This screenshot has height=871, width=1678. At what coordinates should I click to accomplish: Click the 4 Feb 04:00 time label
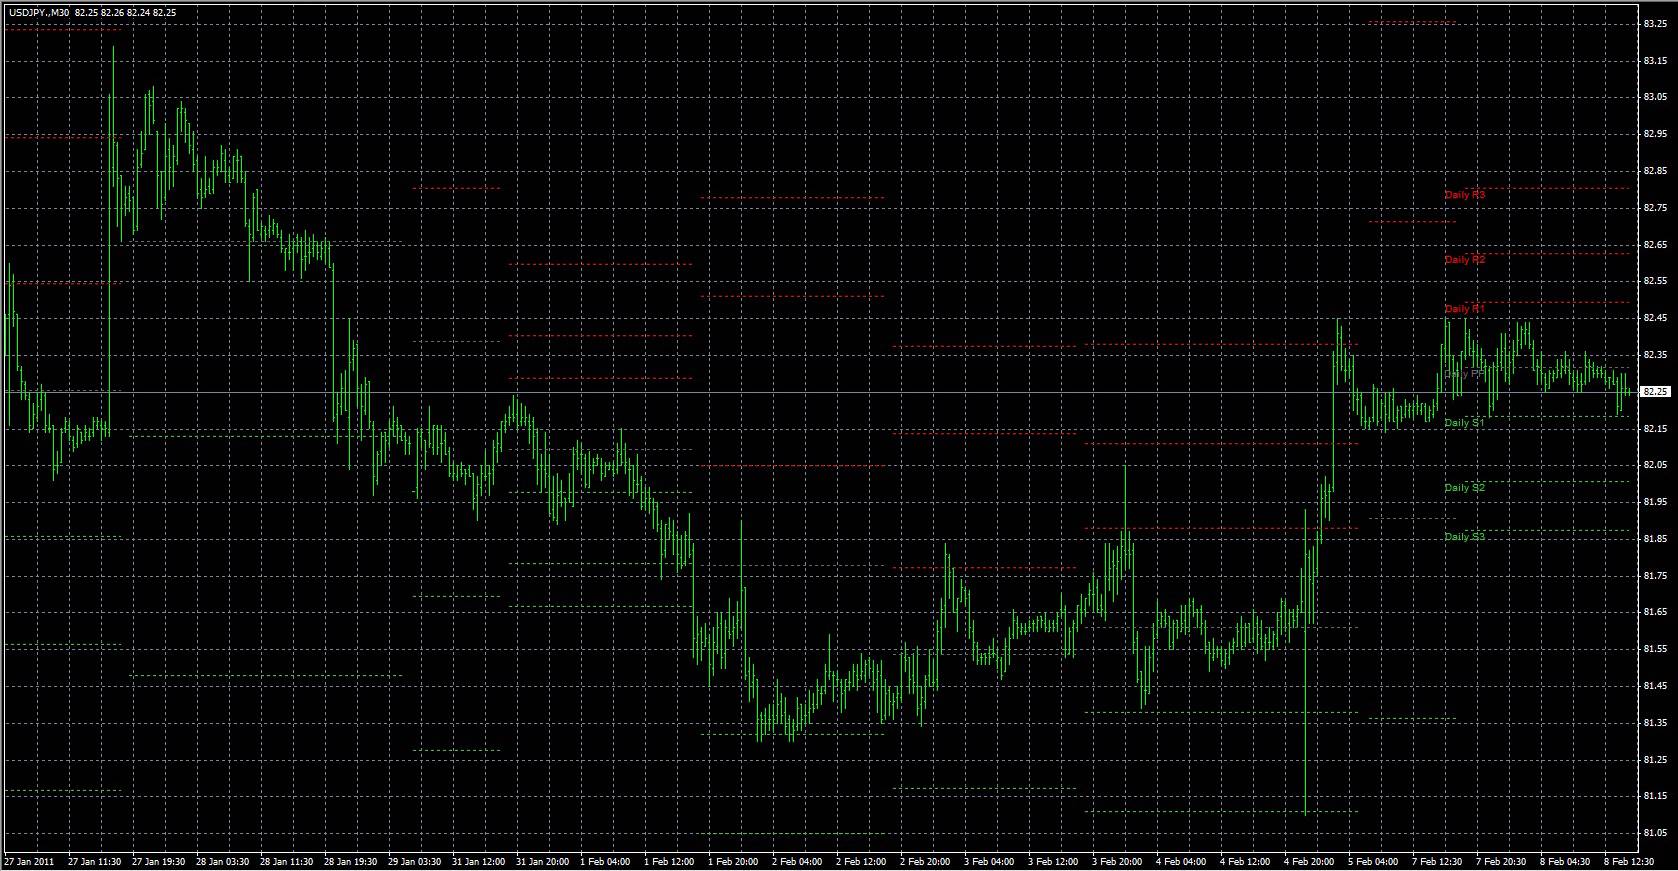[1183, 861]
